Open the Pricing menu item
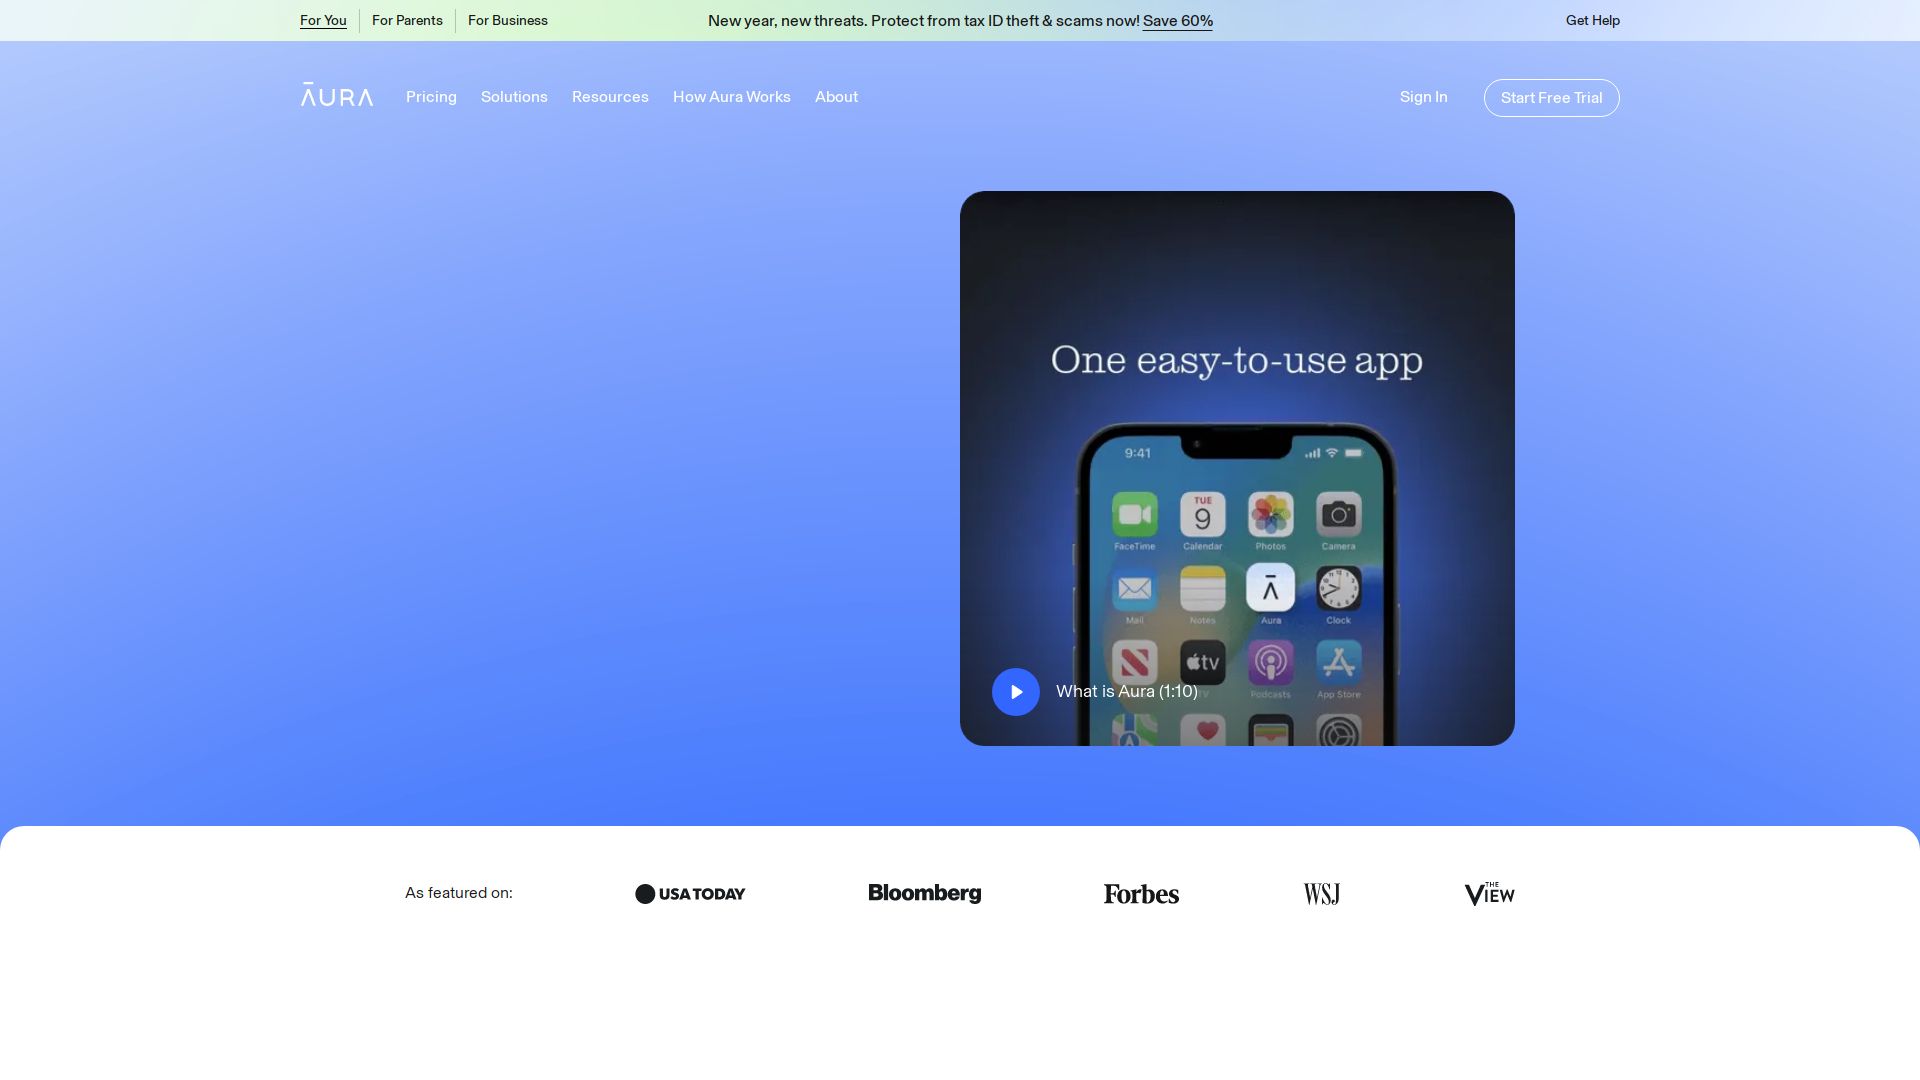 point(431,97)
